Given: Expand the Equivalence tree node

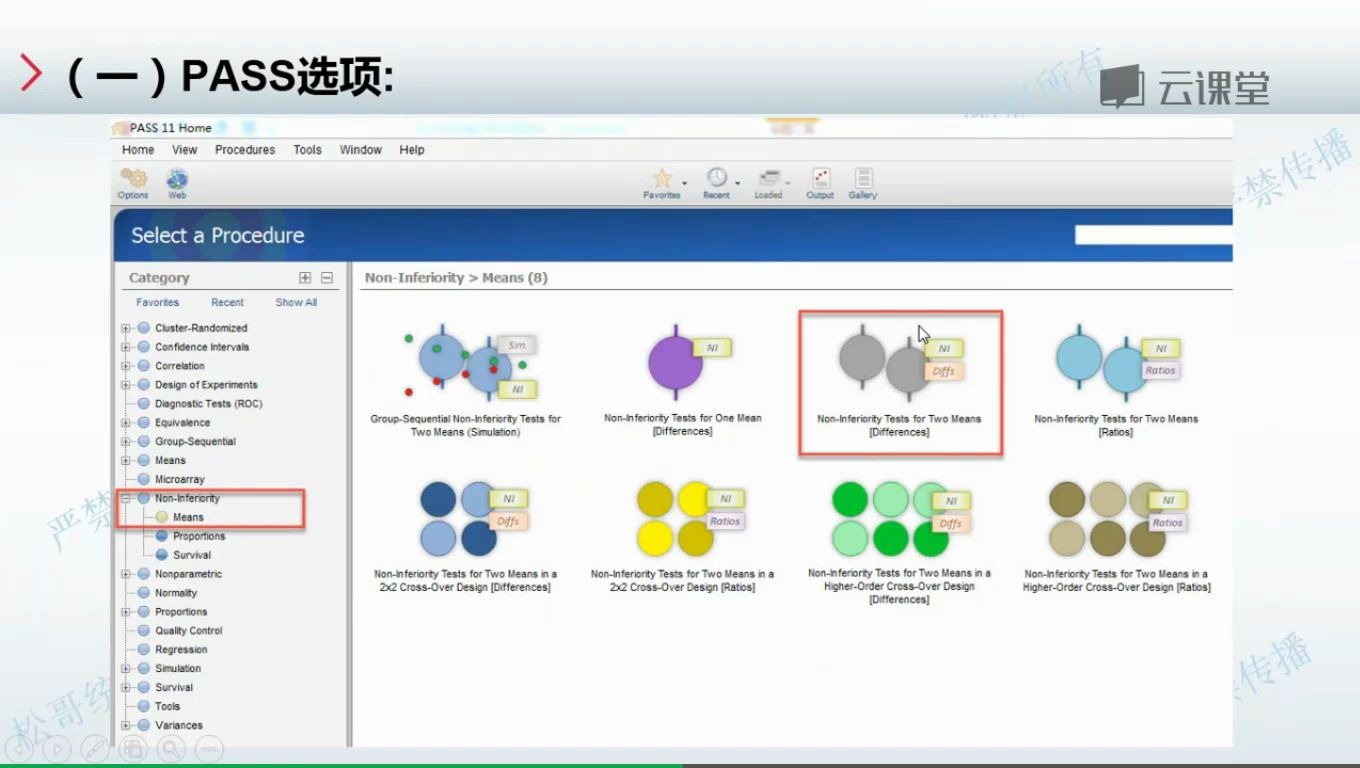Looking at the screenshot, I should click(126, 423).
